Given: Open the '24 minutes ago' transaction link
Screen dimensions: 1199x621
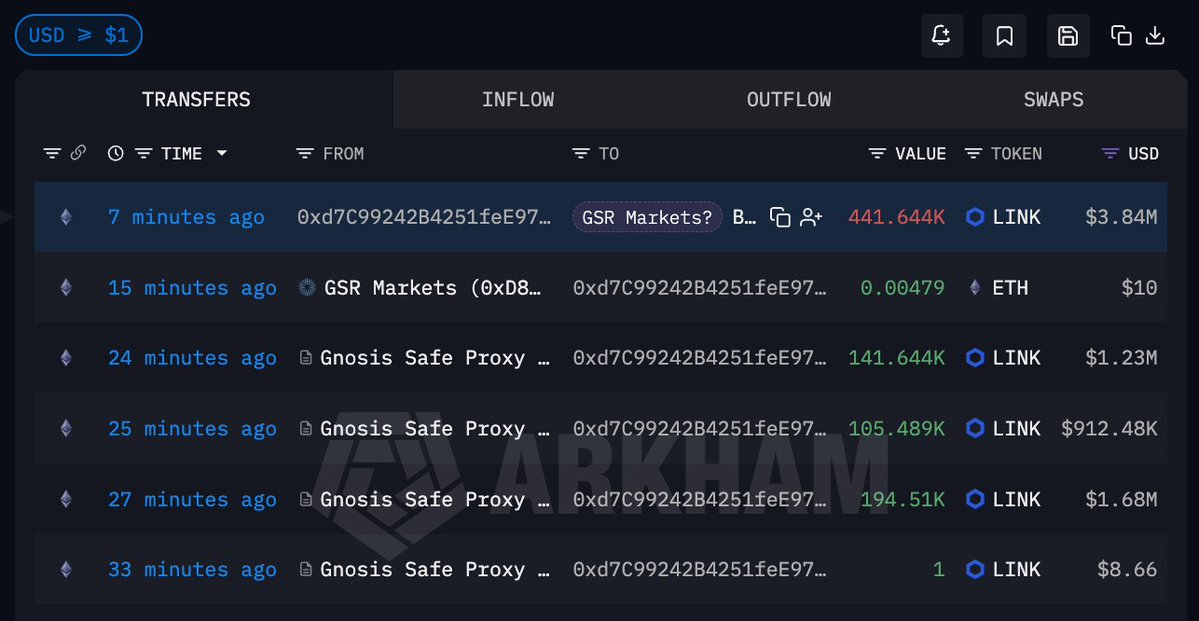Looking at the screenshot, I should pyautogui.click(x=193, y=358).
